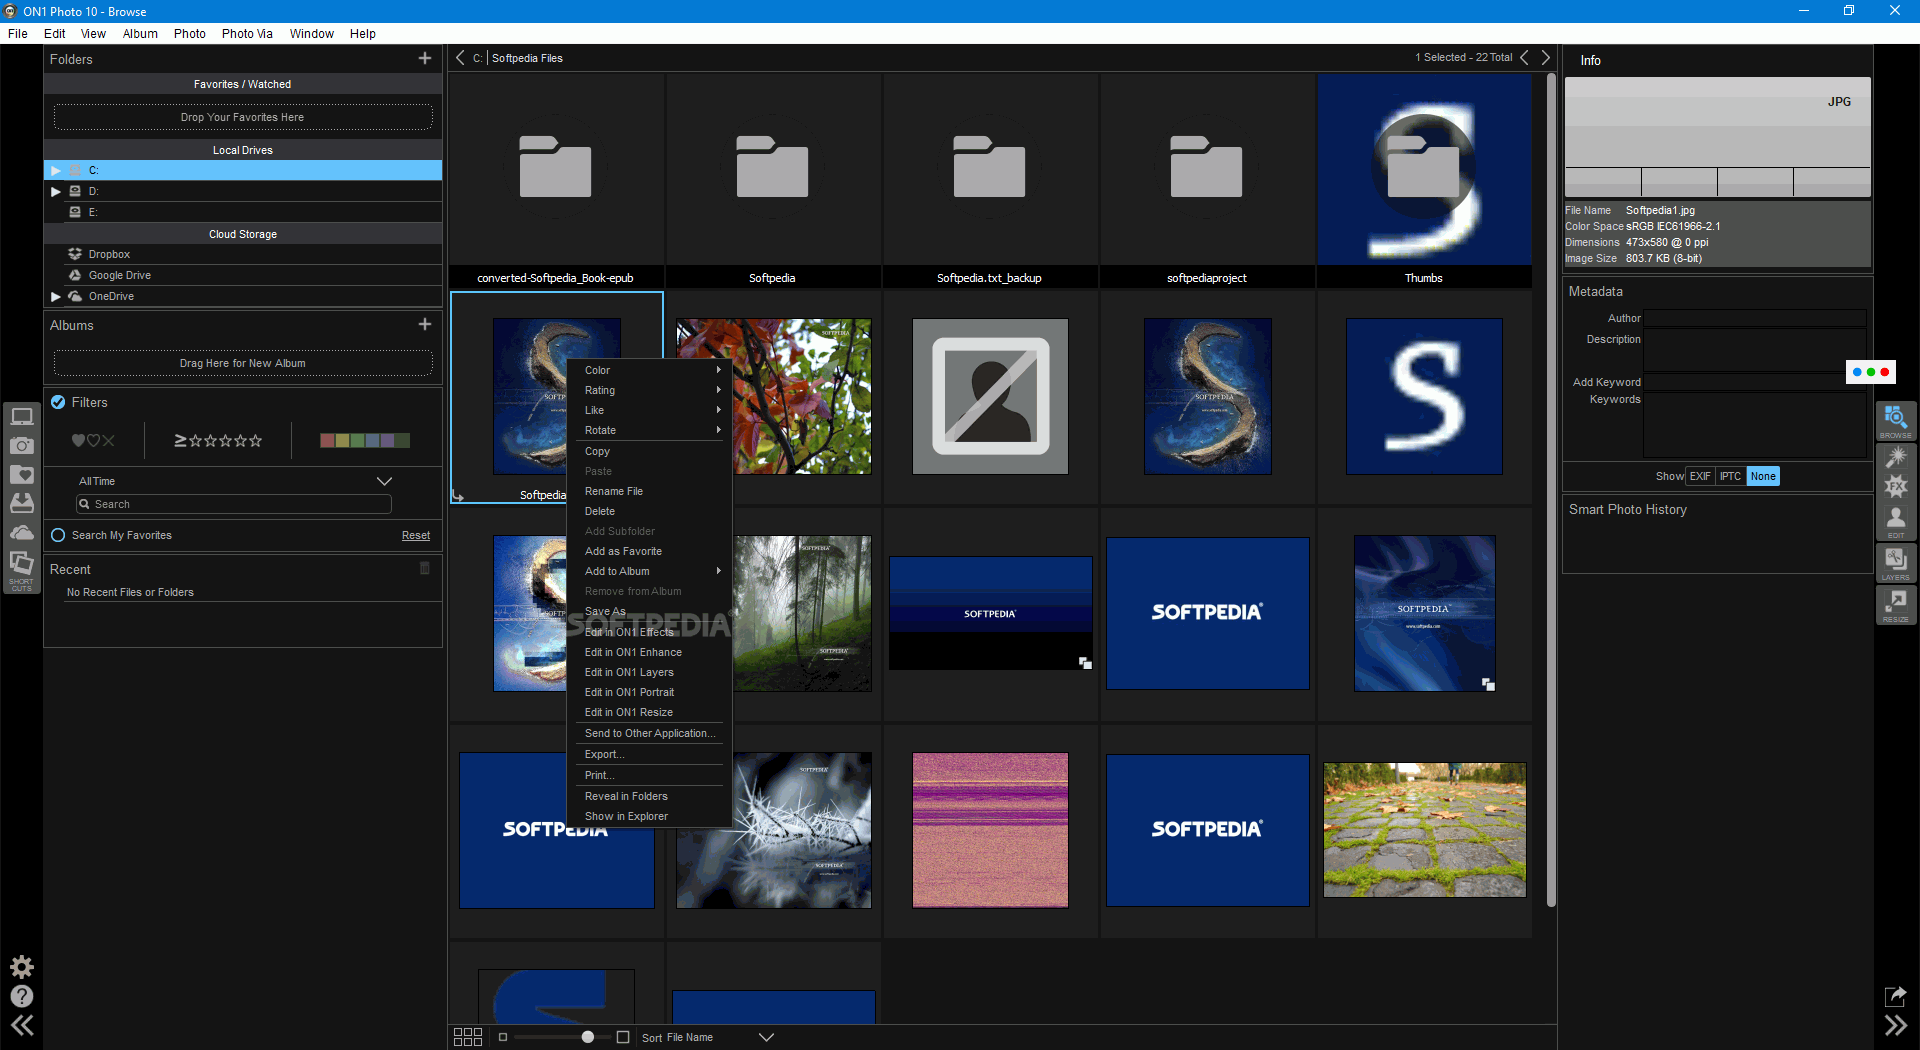Choose Show in Explorer from context menu

650,816
